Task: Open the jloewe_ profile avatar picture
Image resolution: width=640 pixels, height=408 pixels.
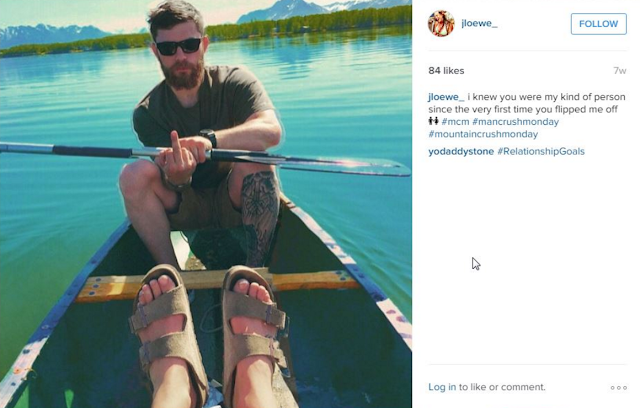Action: [x=441, y=24]
